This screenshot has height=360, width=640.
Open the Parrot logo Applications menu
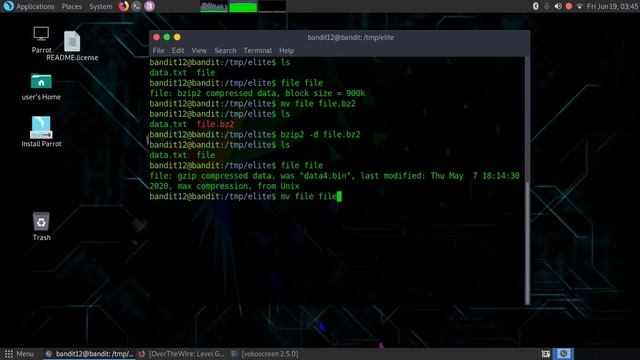point(29,7)
